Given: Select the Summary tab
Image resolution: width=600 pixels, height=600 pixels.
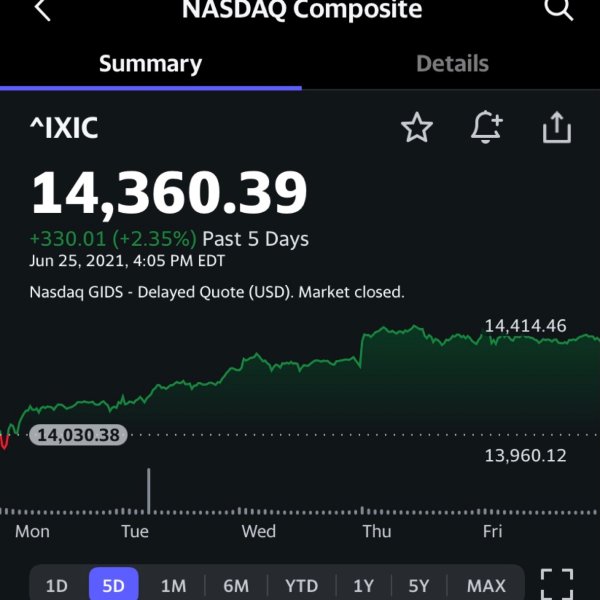Looking at the screenshot, I should (x=150, y=64).
